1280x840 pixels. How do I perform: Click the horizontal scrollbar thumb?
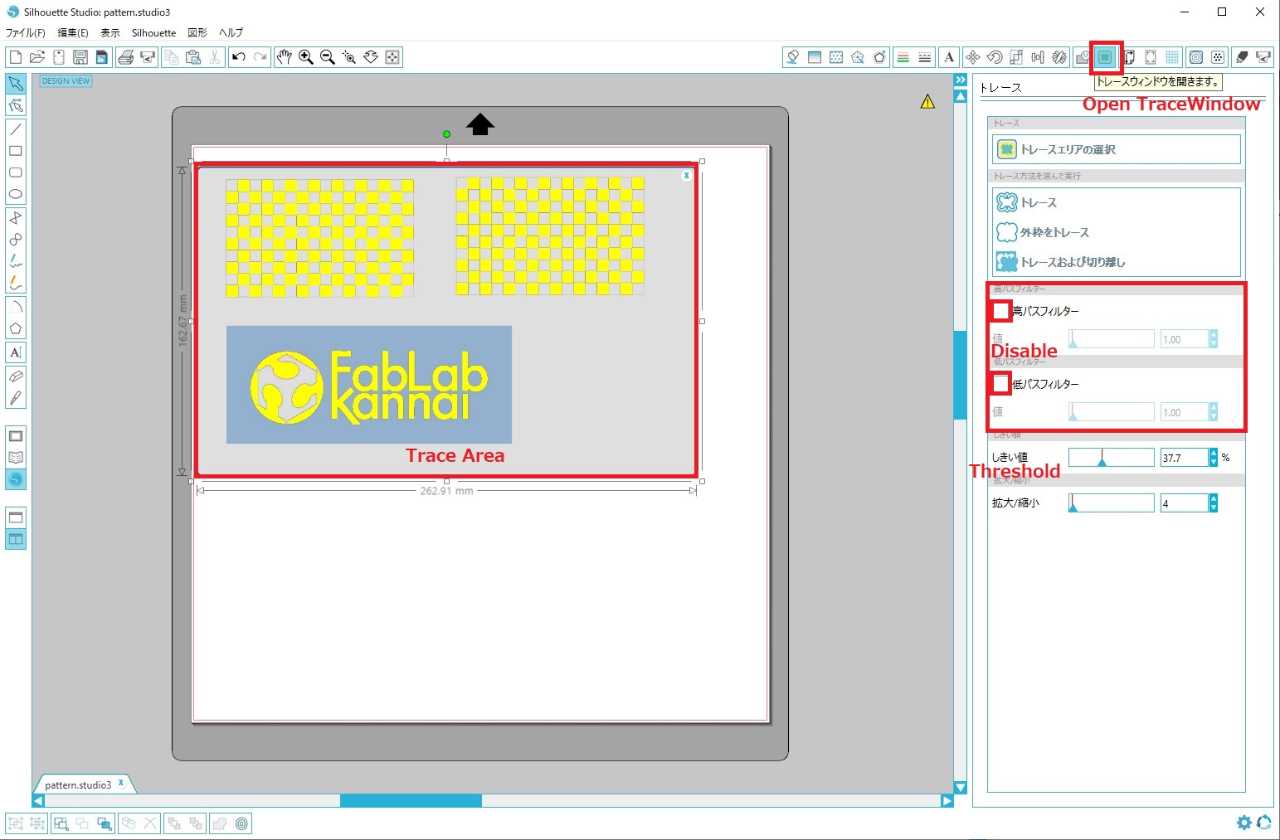[411, 800]
